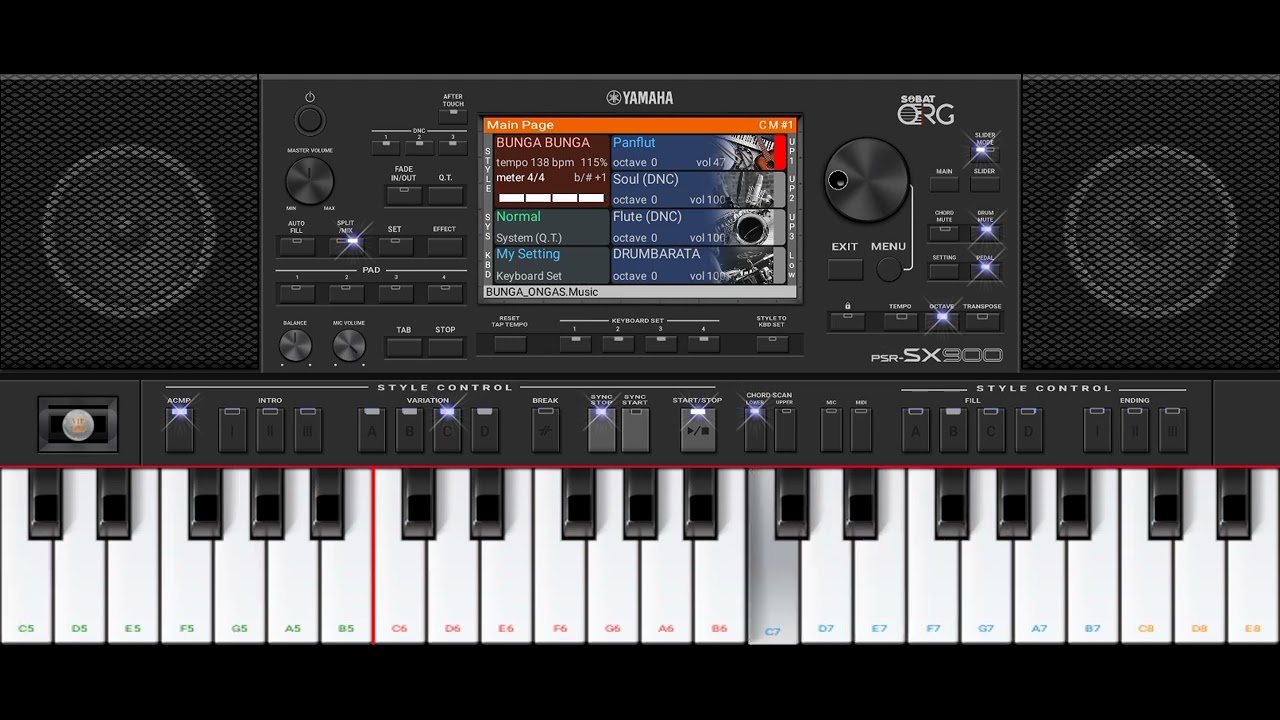
Task: Toggle the Drum Mute button
Action: 985,232
